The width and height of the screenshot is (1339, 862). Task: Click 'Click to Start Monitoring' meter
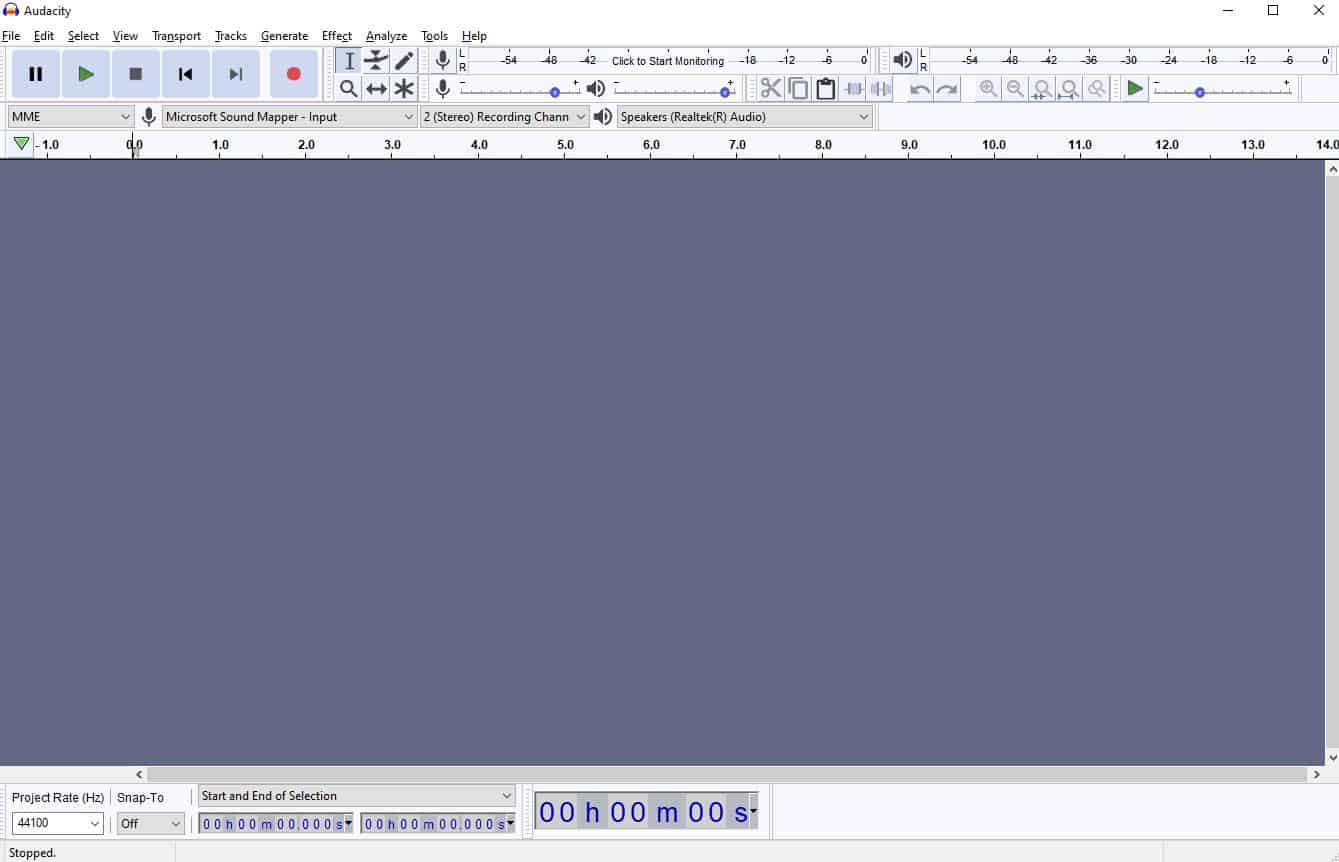667,61
